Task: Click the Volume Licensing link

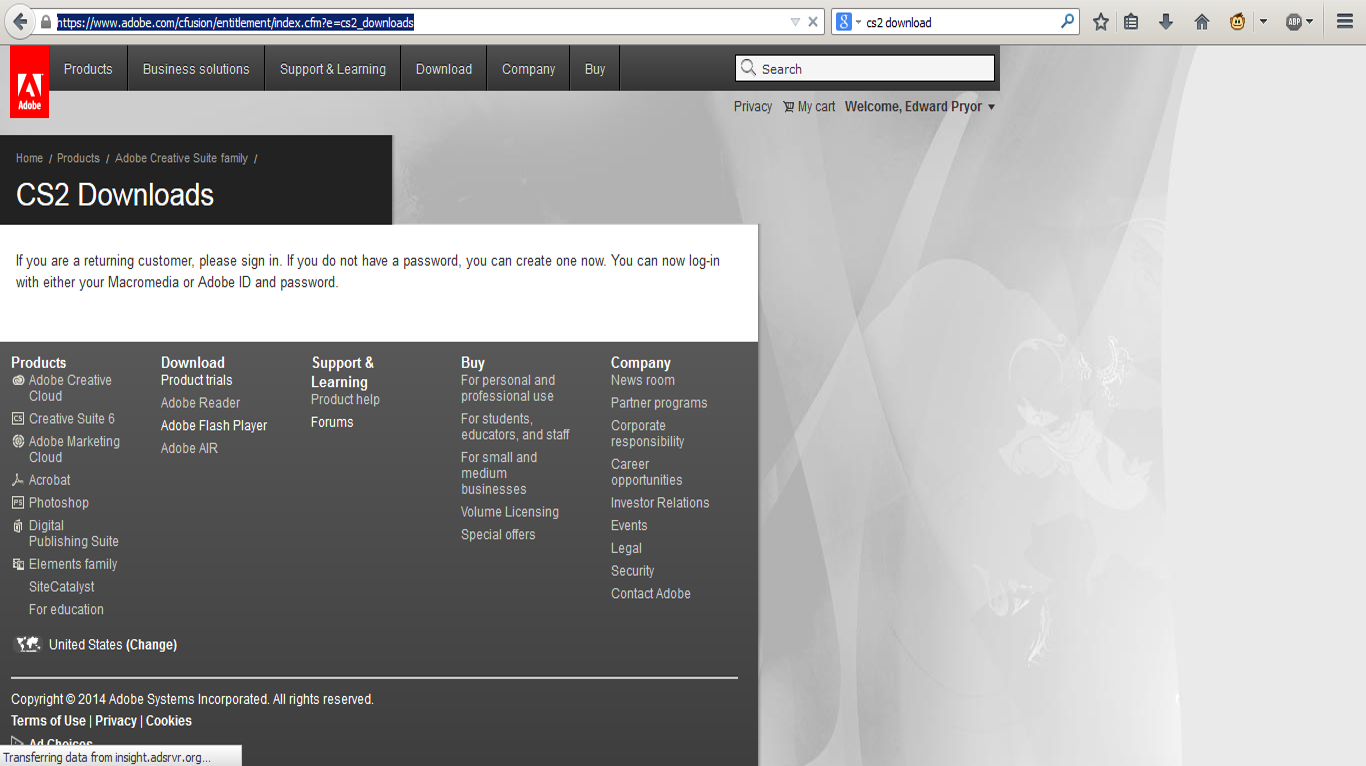Action: tap(510, 512)
